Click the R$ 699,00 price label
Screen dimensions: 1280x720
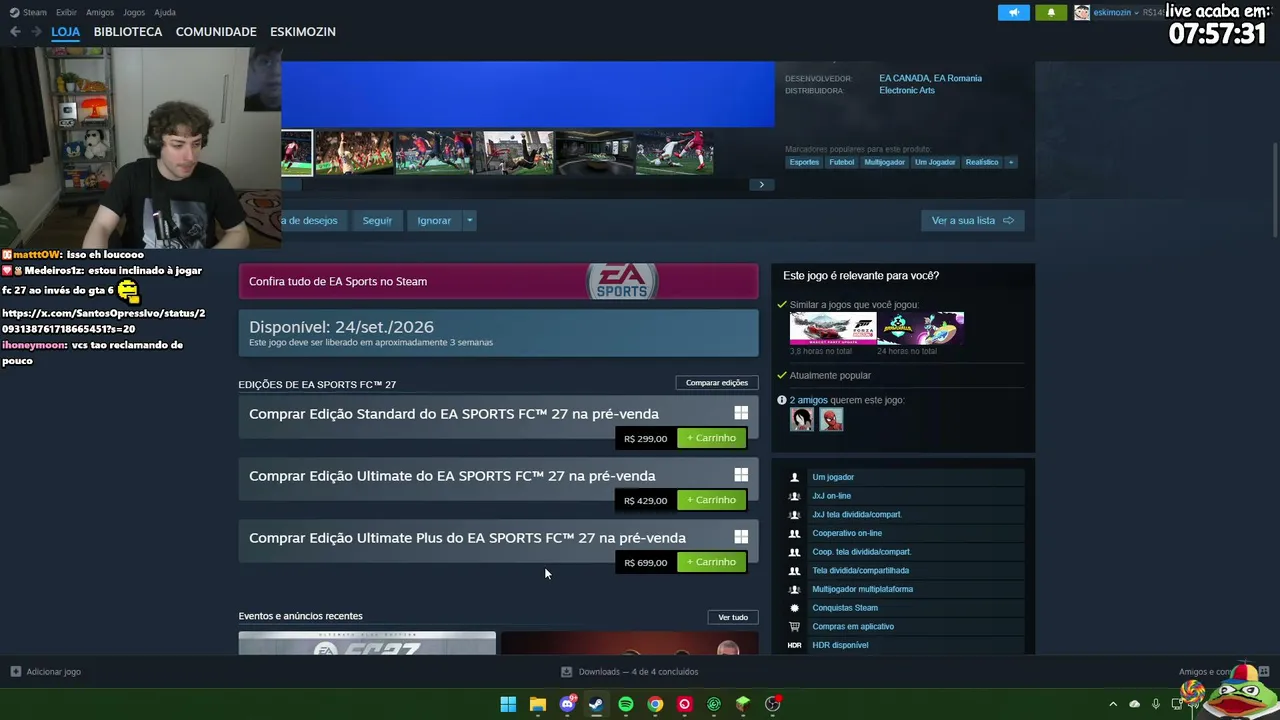645,562
